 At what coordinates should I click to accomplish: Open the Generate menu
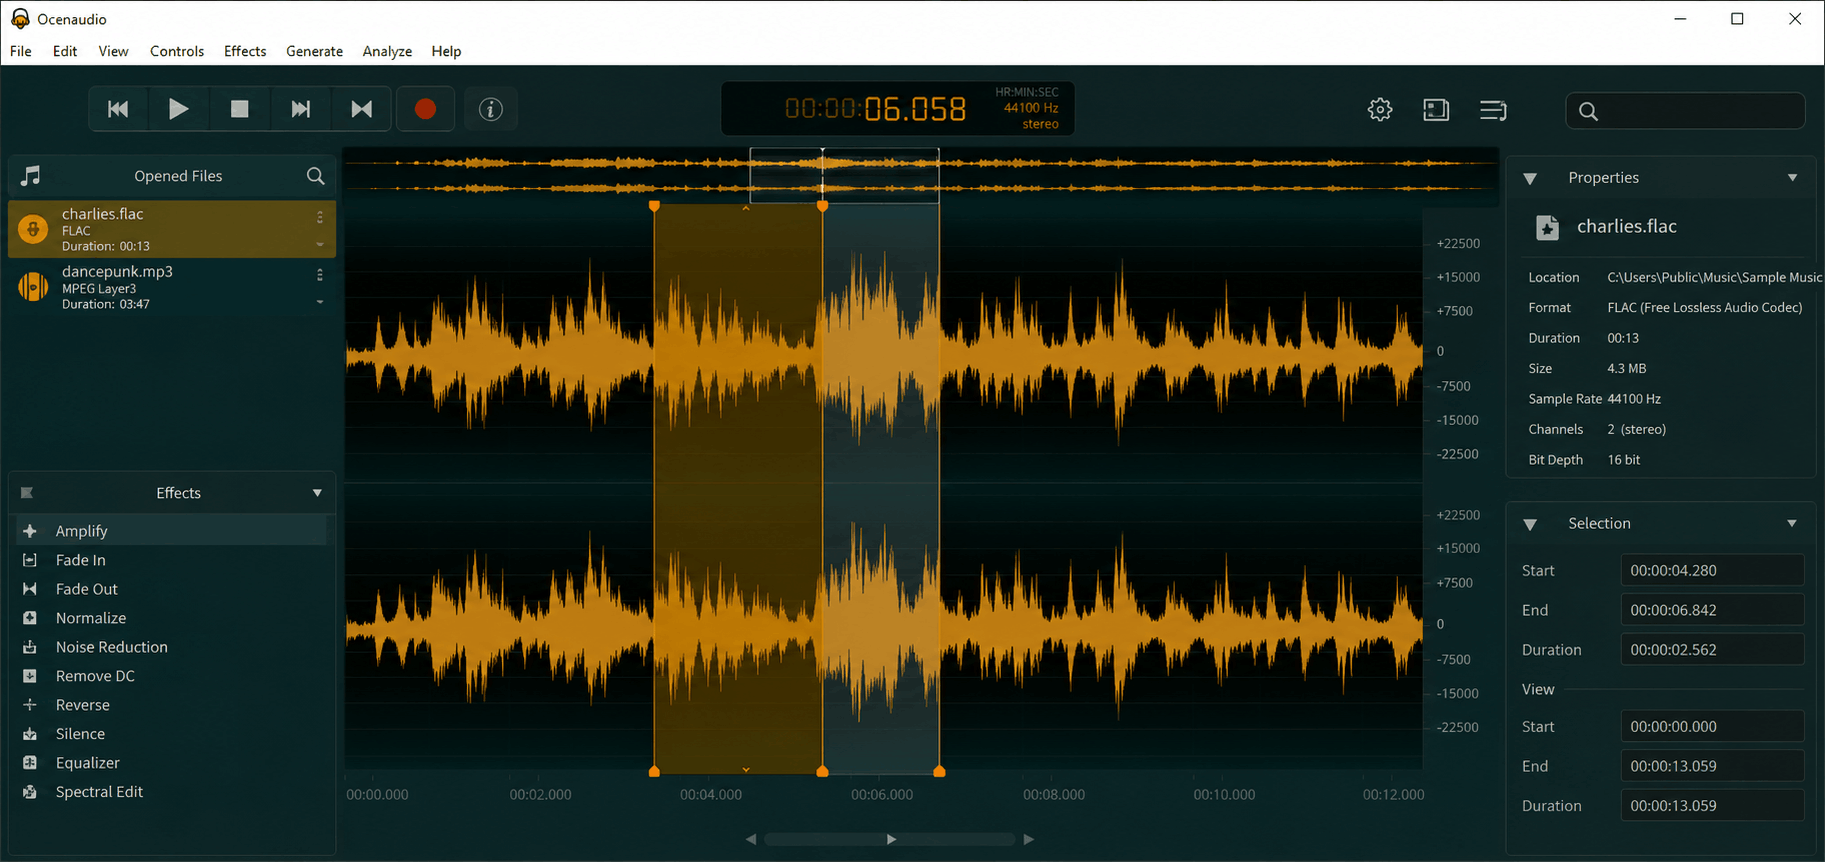tap(314, 51)
